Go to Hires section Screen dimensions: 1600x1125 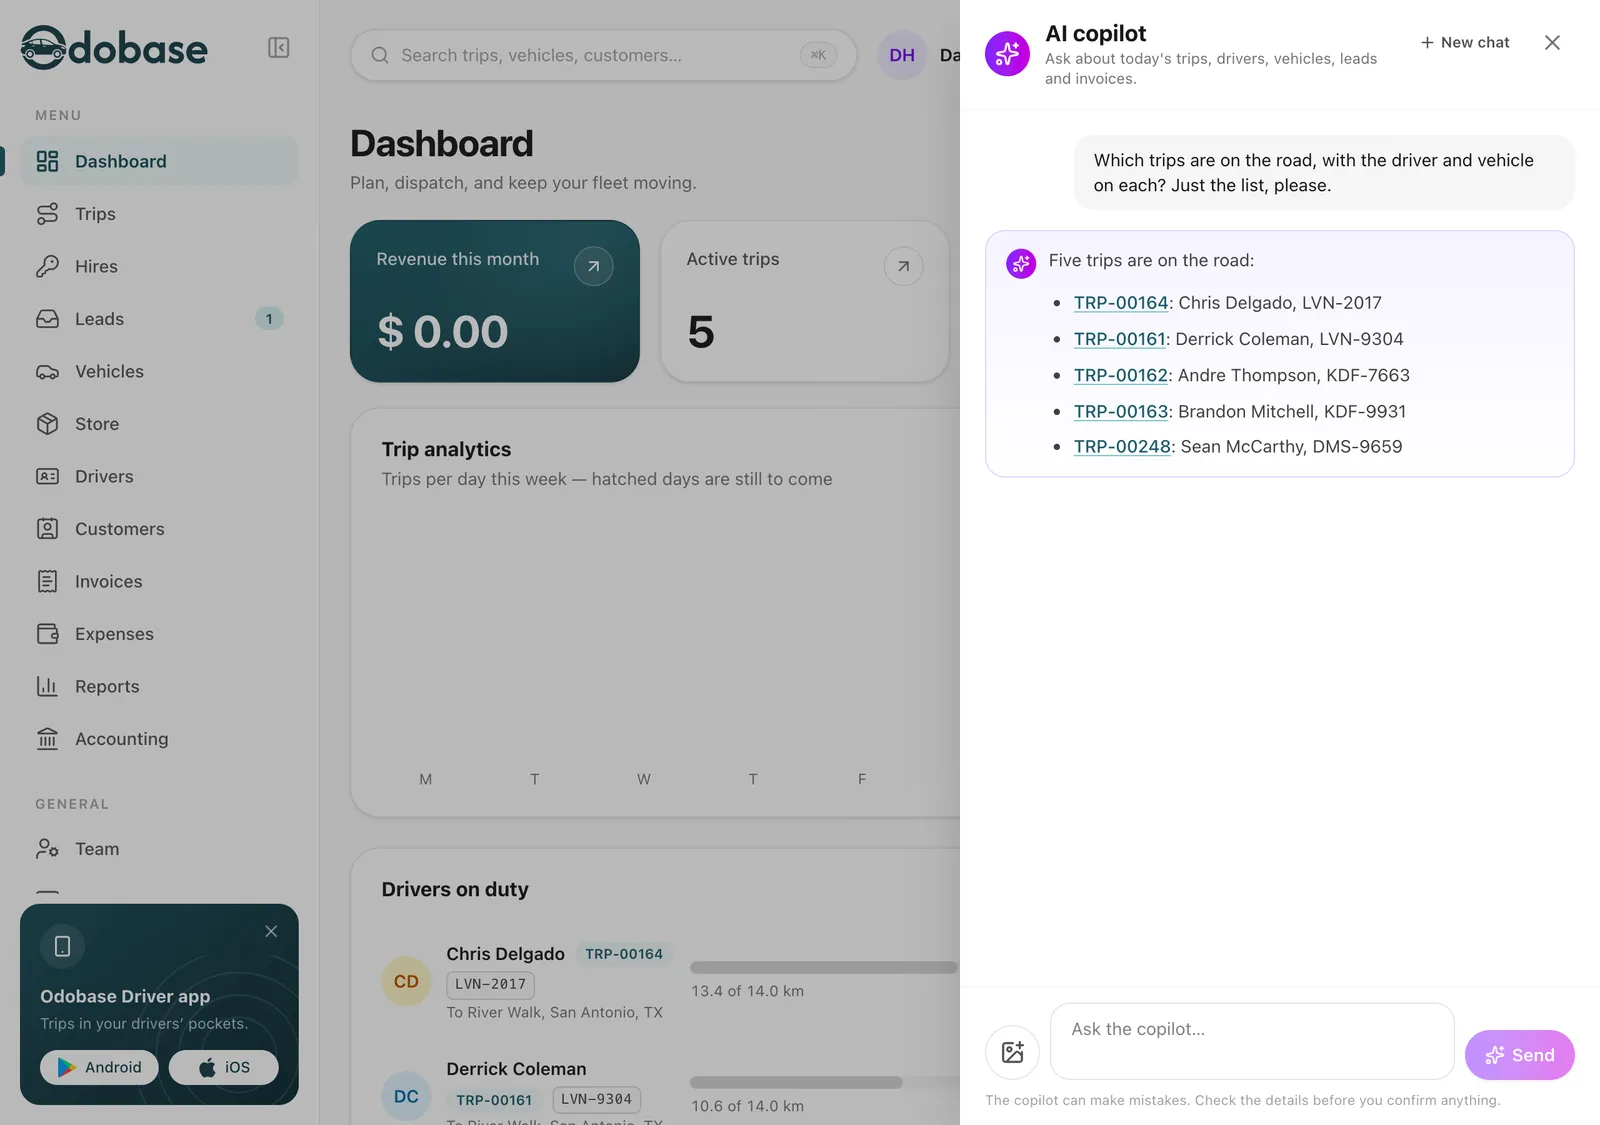tap(160, 266)
